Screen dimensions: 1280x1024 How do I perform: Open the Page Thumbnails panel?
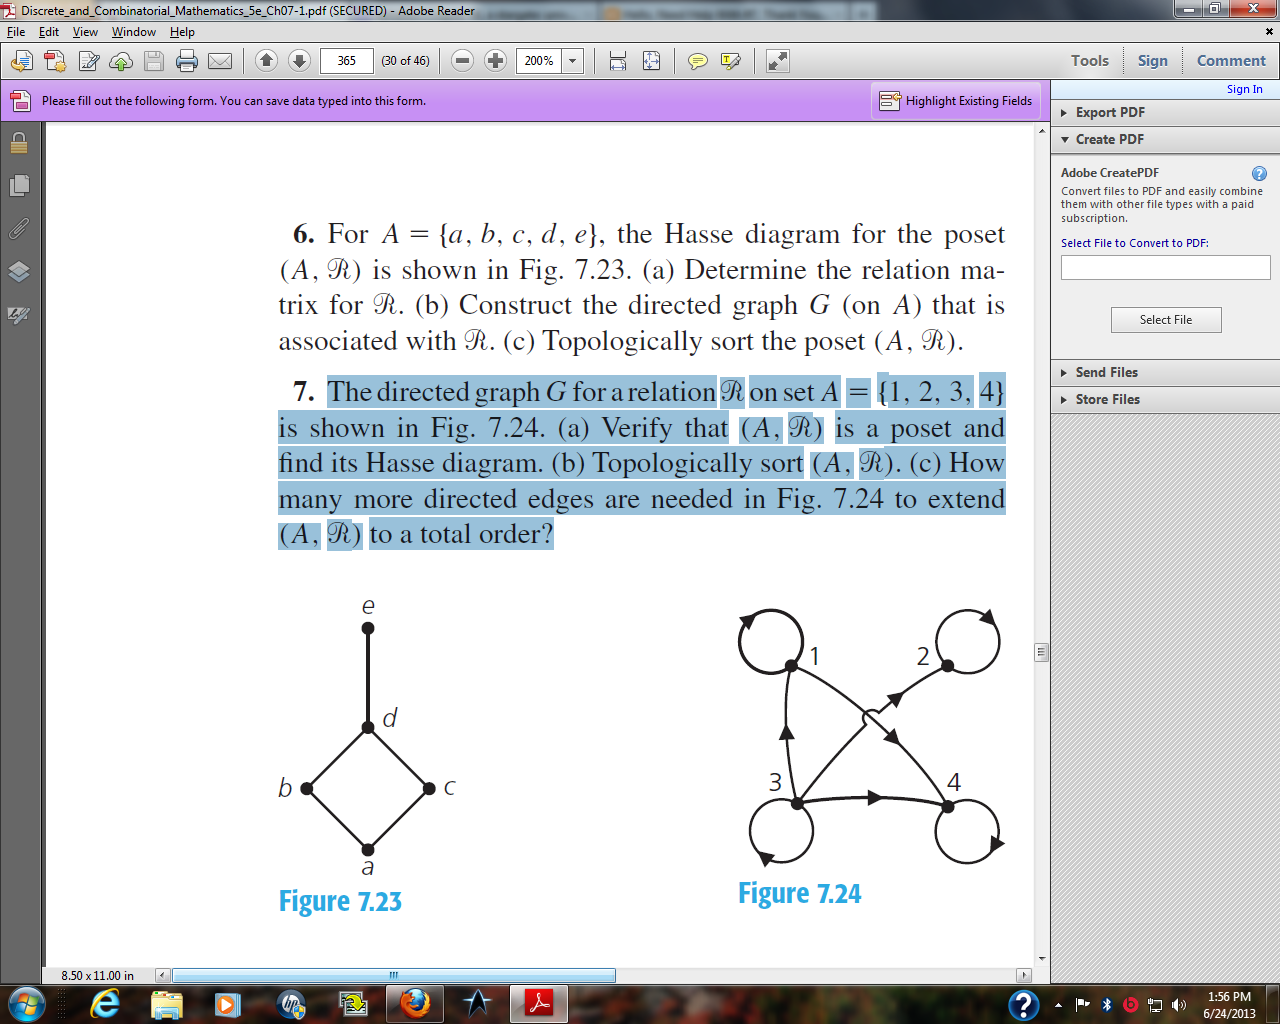(20, 185)
